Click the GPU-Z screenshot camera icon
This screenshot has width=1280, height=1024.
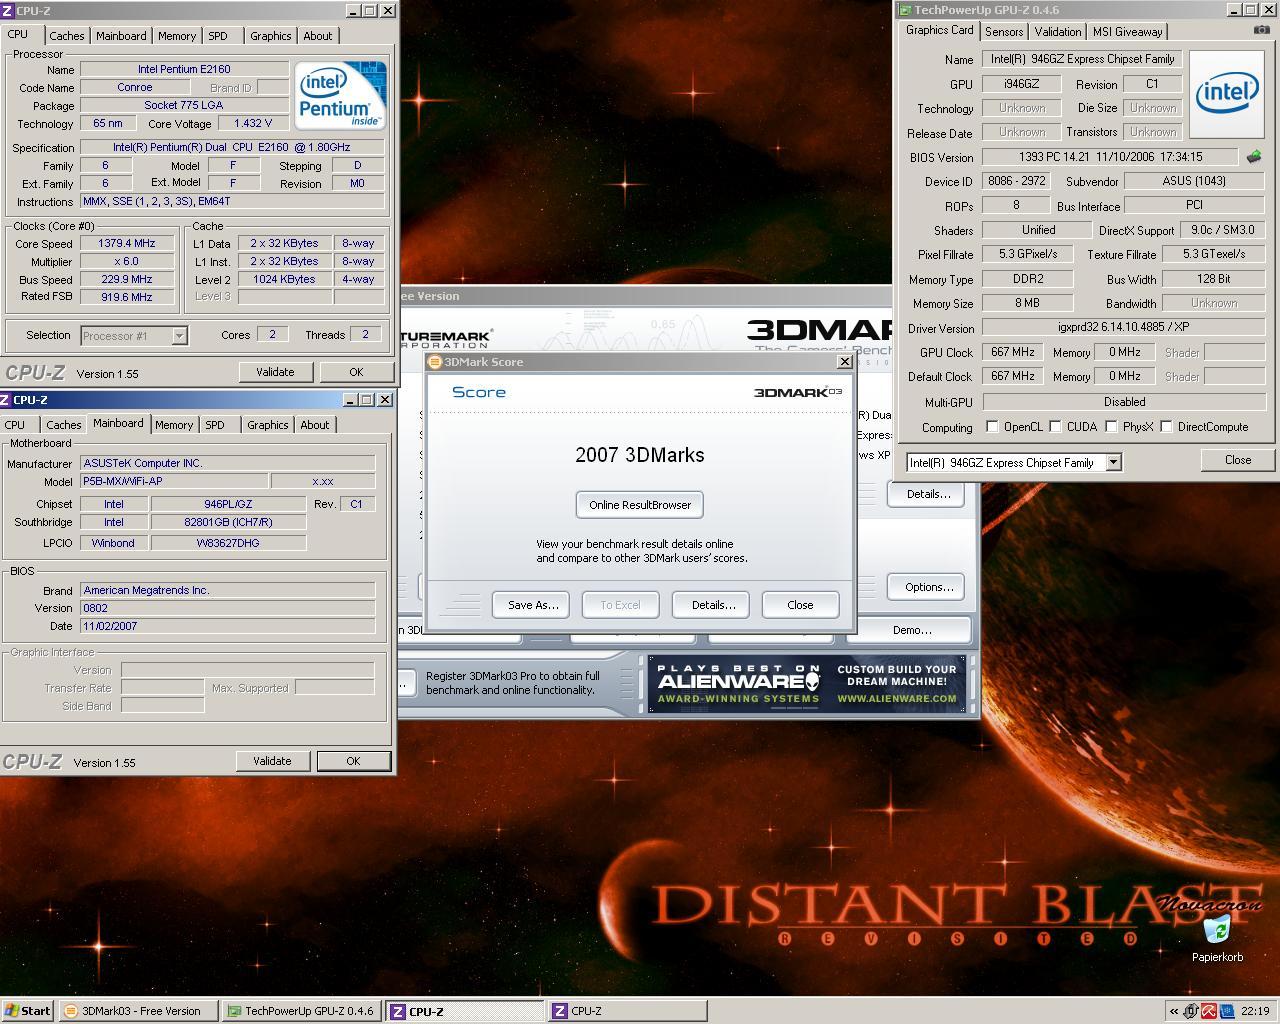tap(1261, 30)
